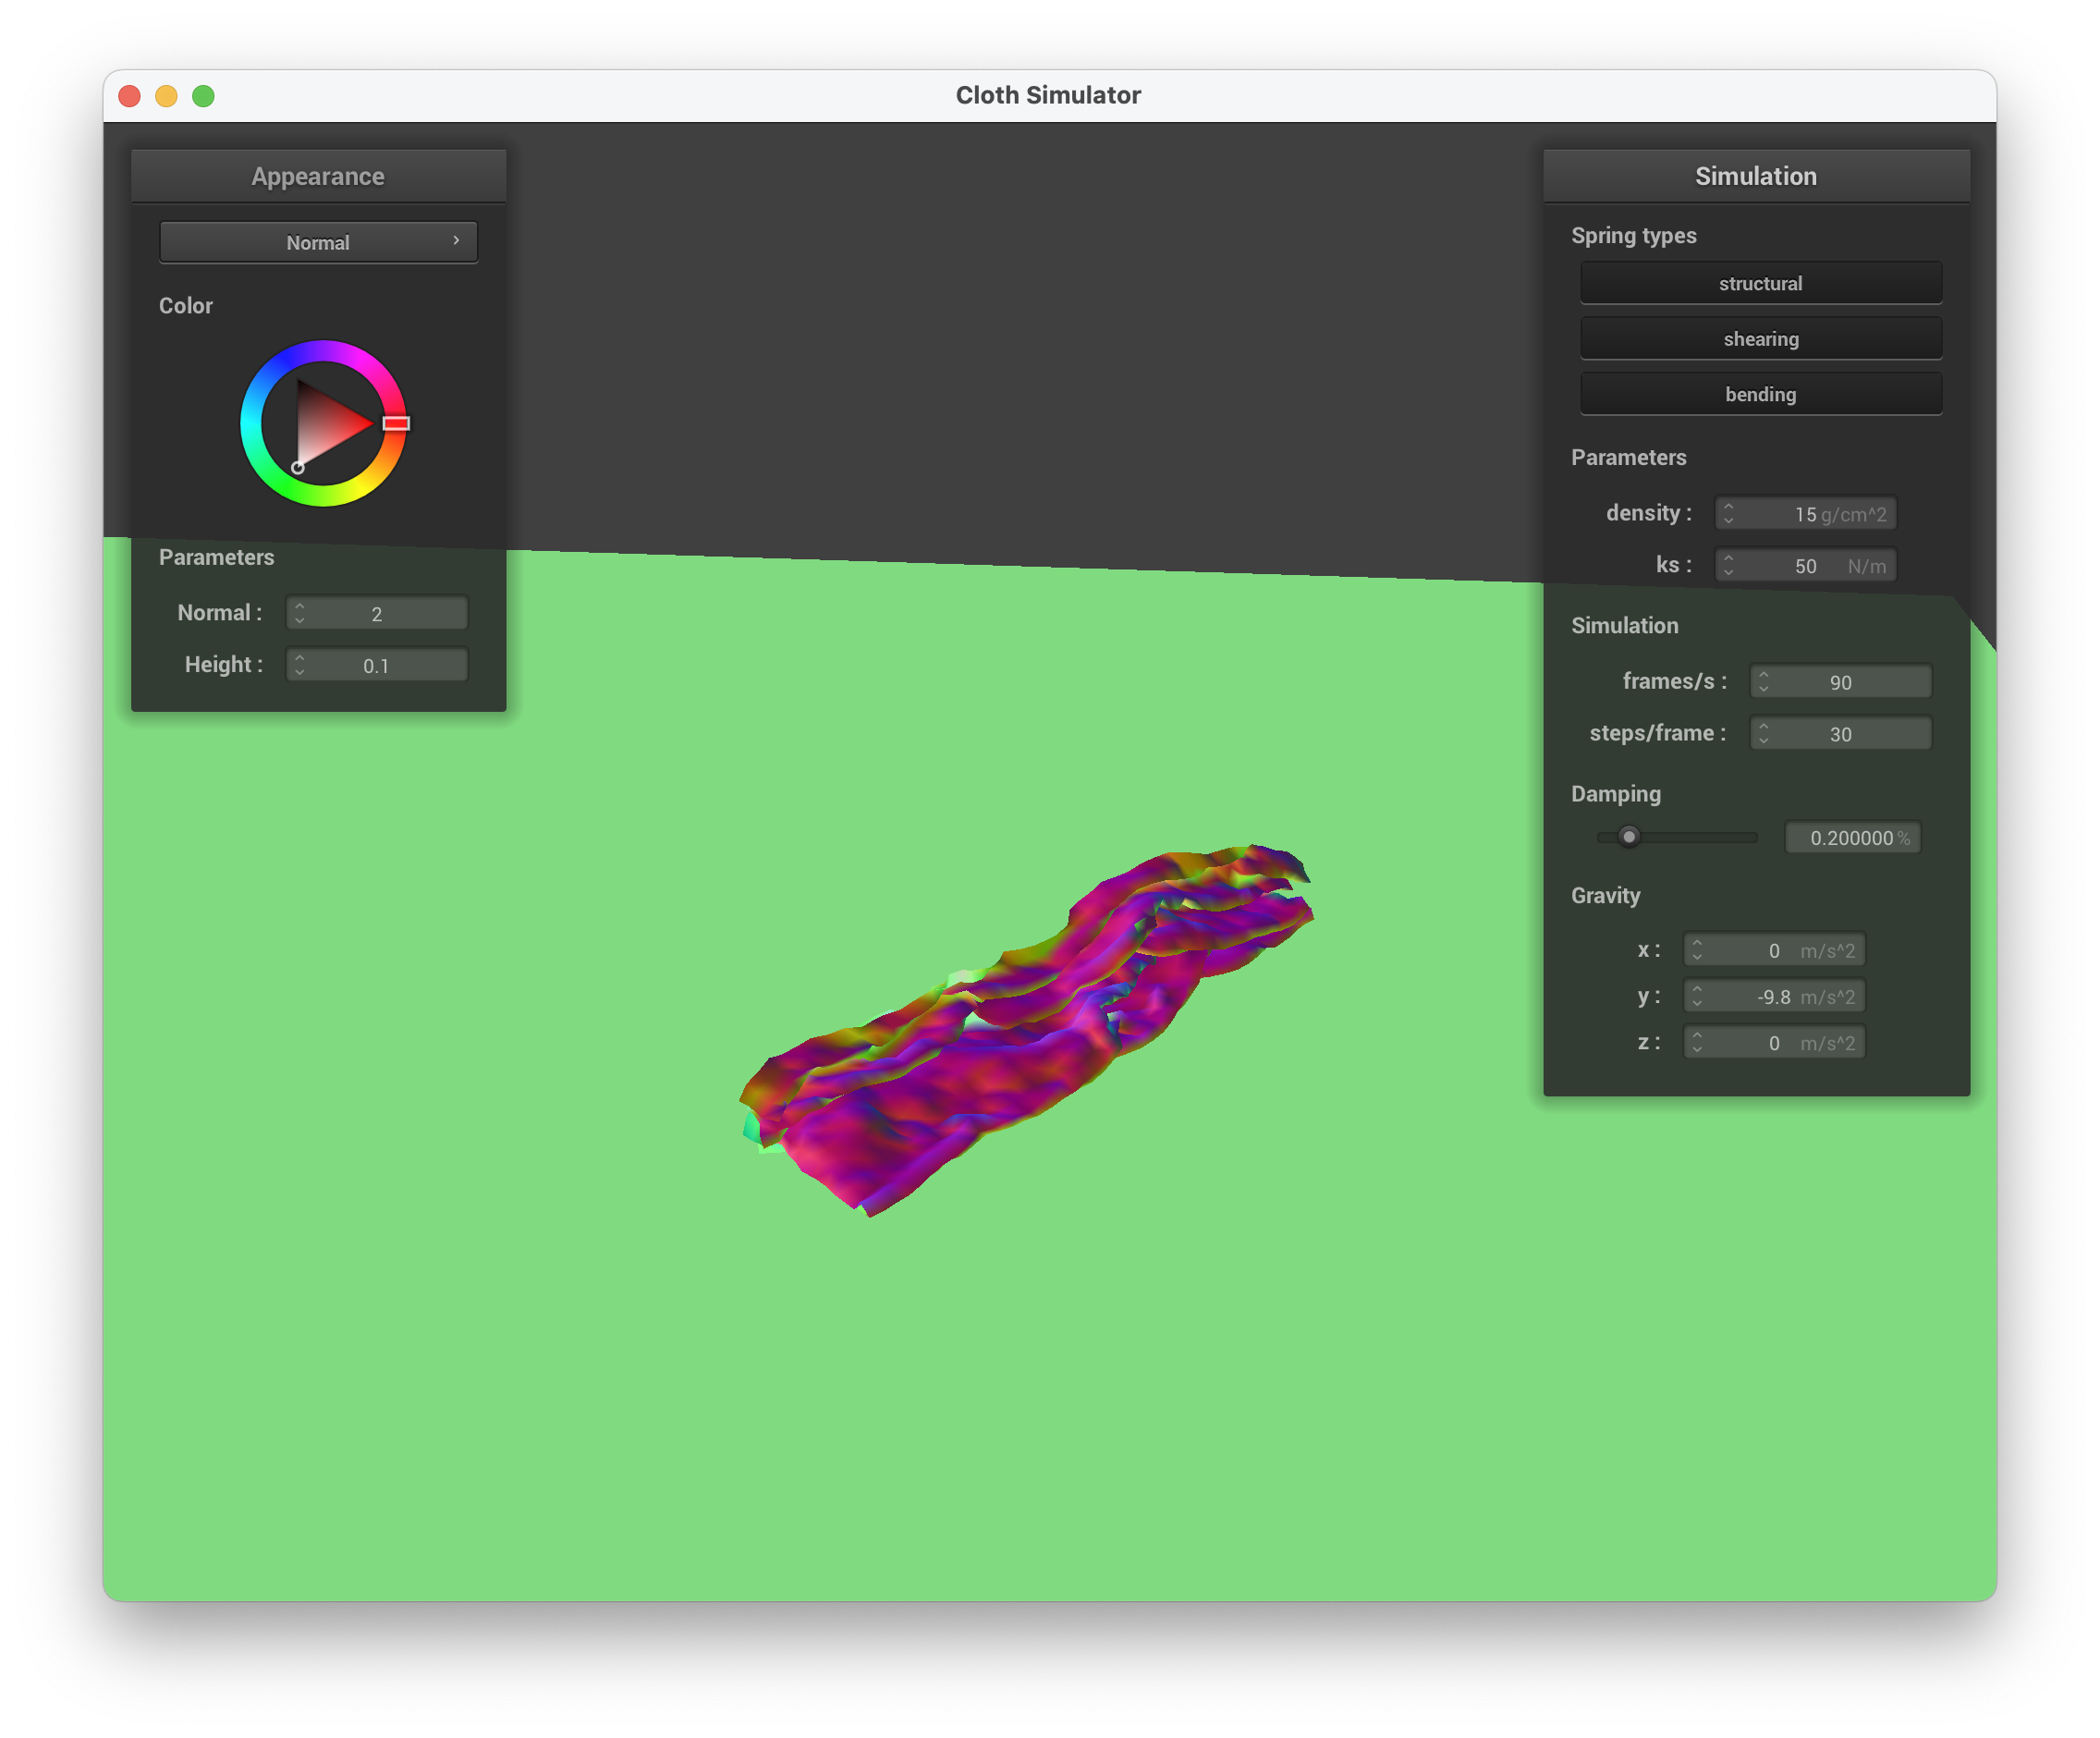Click the chevron arrow on the Normal dropdown
This screenshot has width=2100, height=1738.
(456, 241)
